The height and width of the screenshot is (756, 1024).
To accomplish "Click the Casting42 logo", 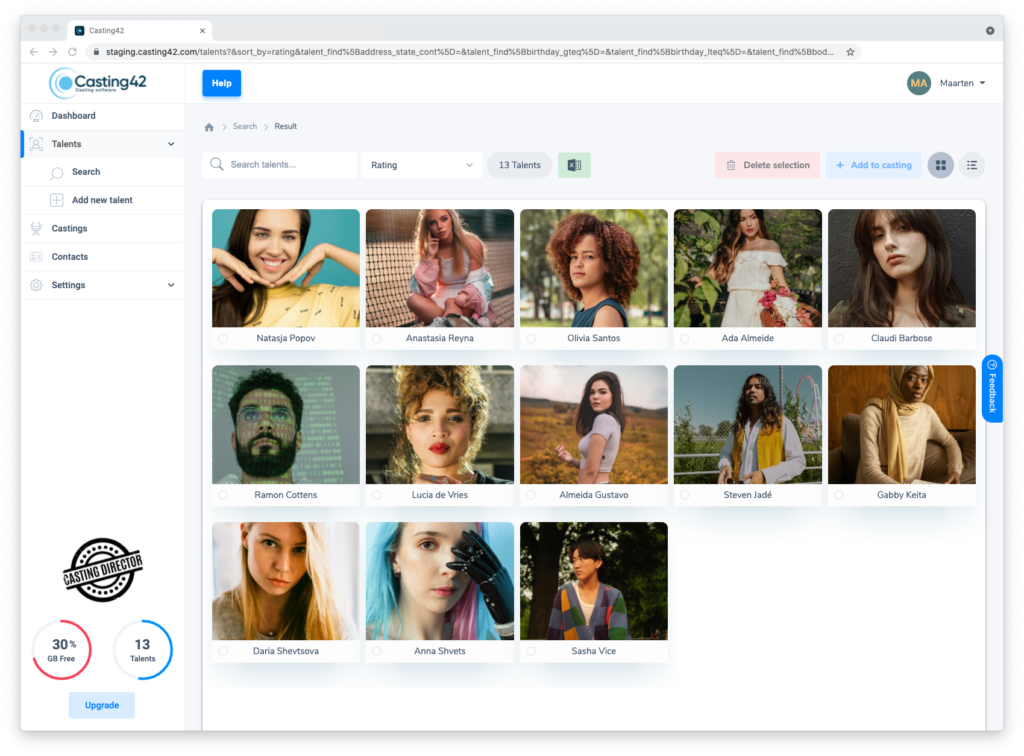I will click(98, 83).
